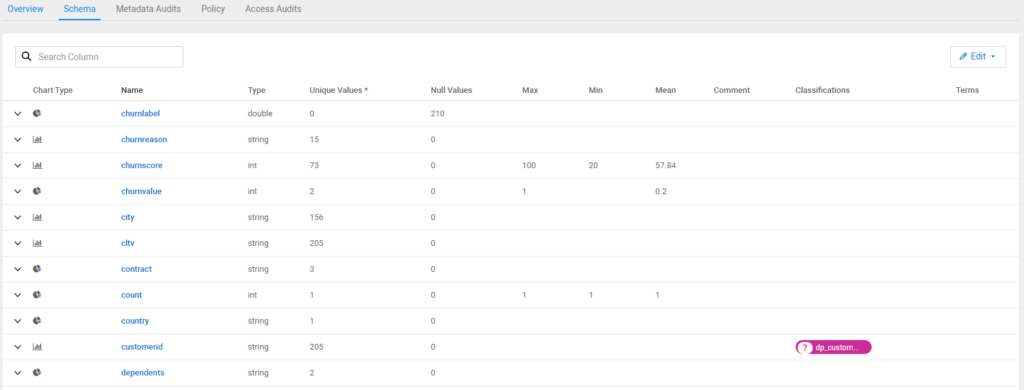1024x390 pixels.
Task: Click the Search Column input field
Action: tap(99, 57)
